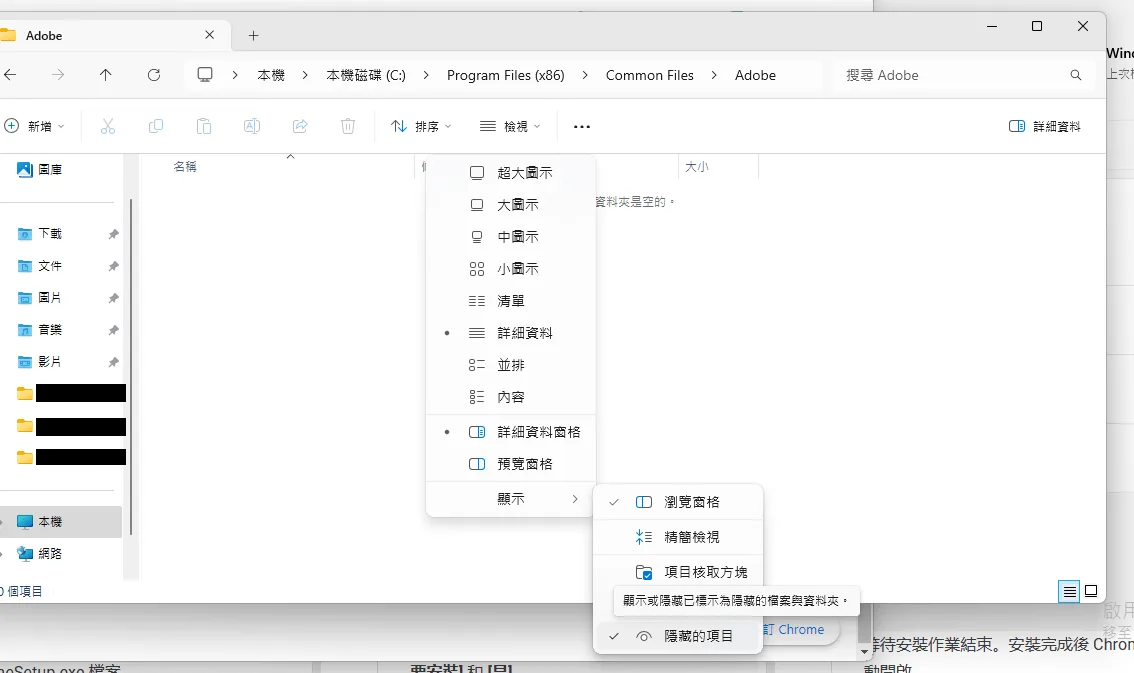The width and height of the screenshot is (1134, 673).
Task: Select 本機 in the navigation pane
Action: click(x=61, y=522)
